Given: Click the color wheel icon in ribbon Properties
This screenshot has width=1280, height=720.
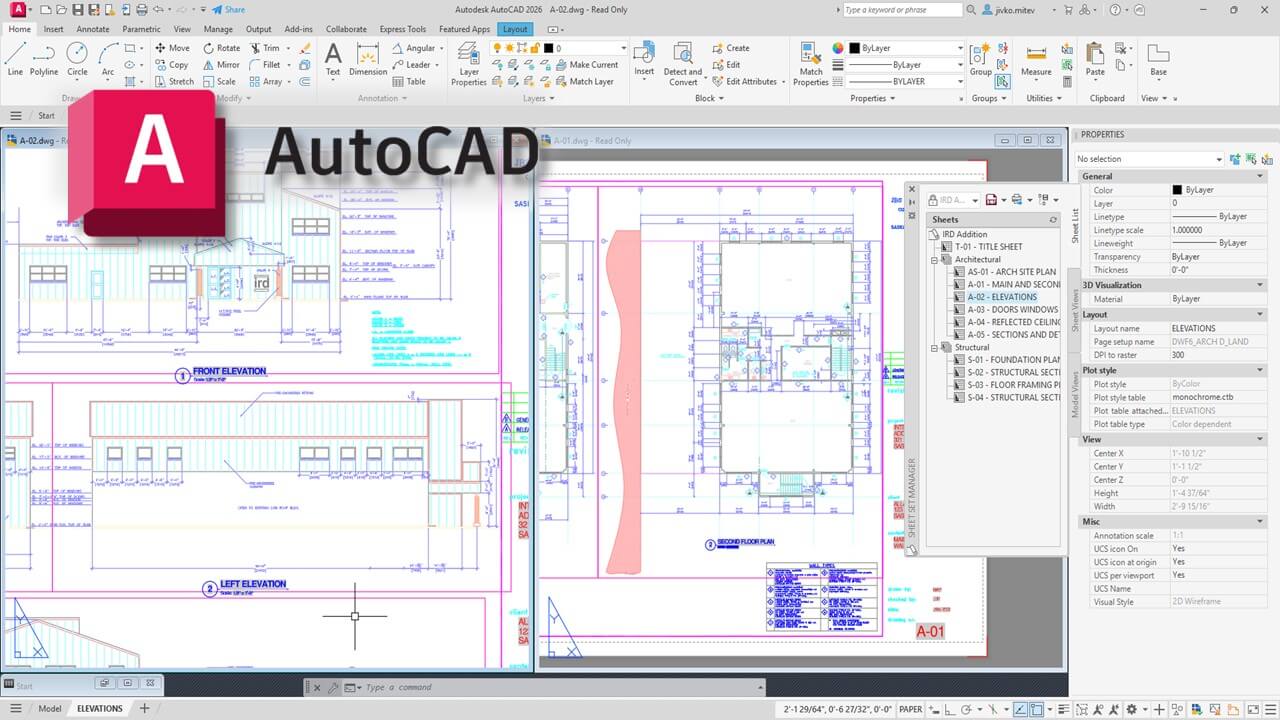Looking at the screenshot, I should click(x=838, y=48).
